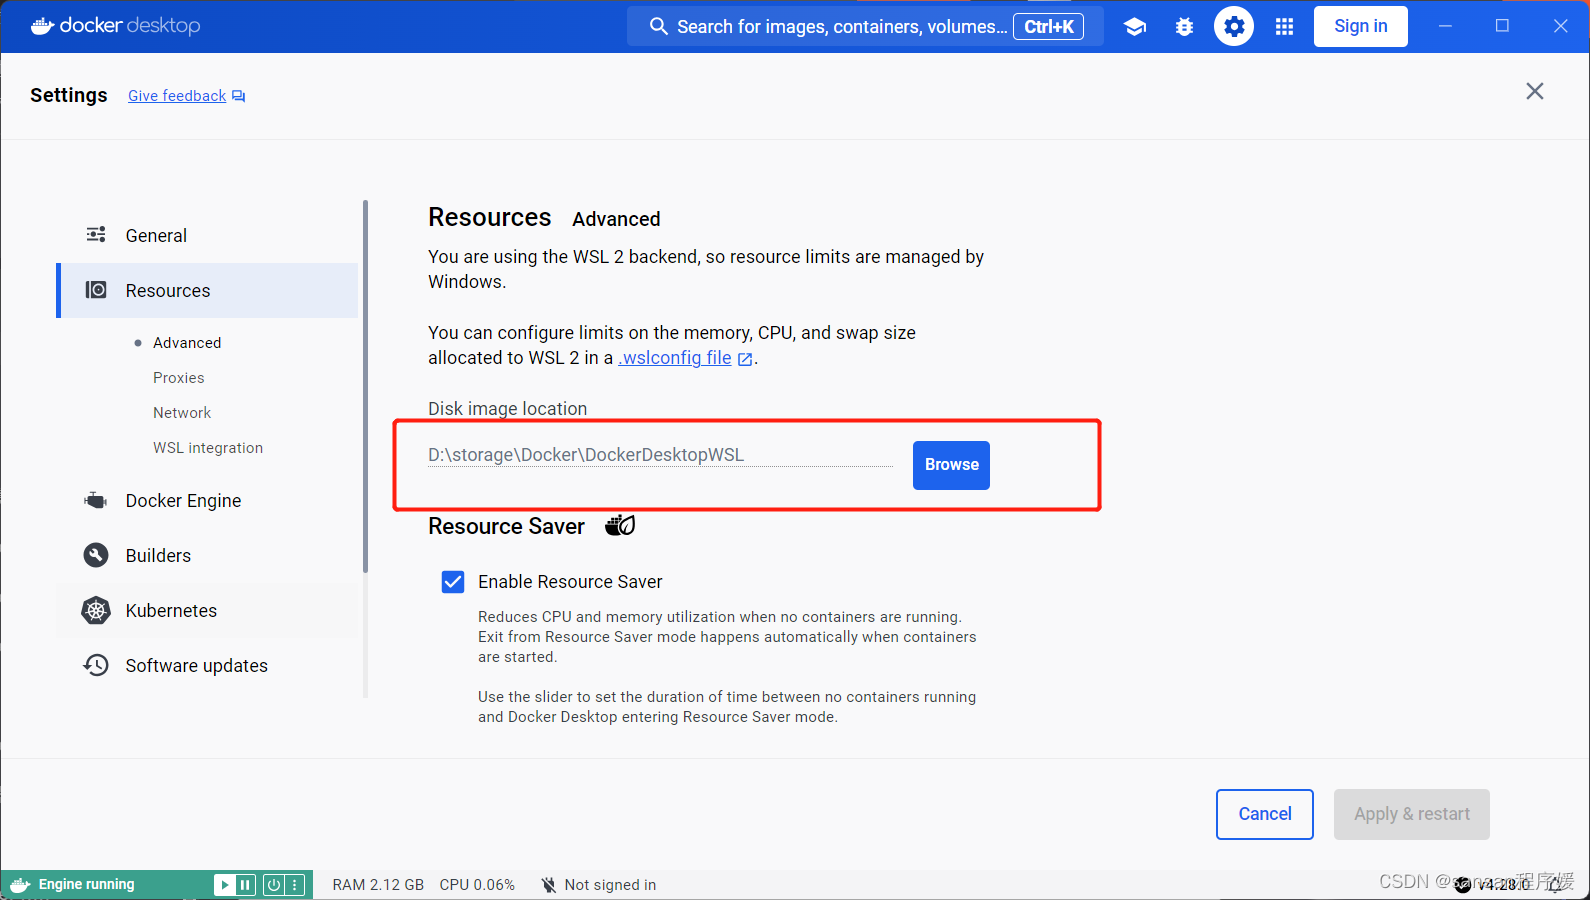The image size is (1590, 900).
Task: Open Docker Engine settings
Action: coord(209,500)
